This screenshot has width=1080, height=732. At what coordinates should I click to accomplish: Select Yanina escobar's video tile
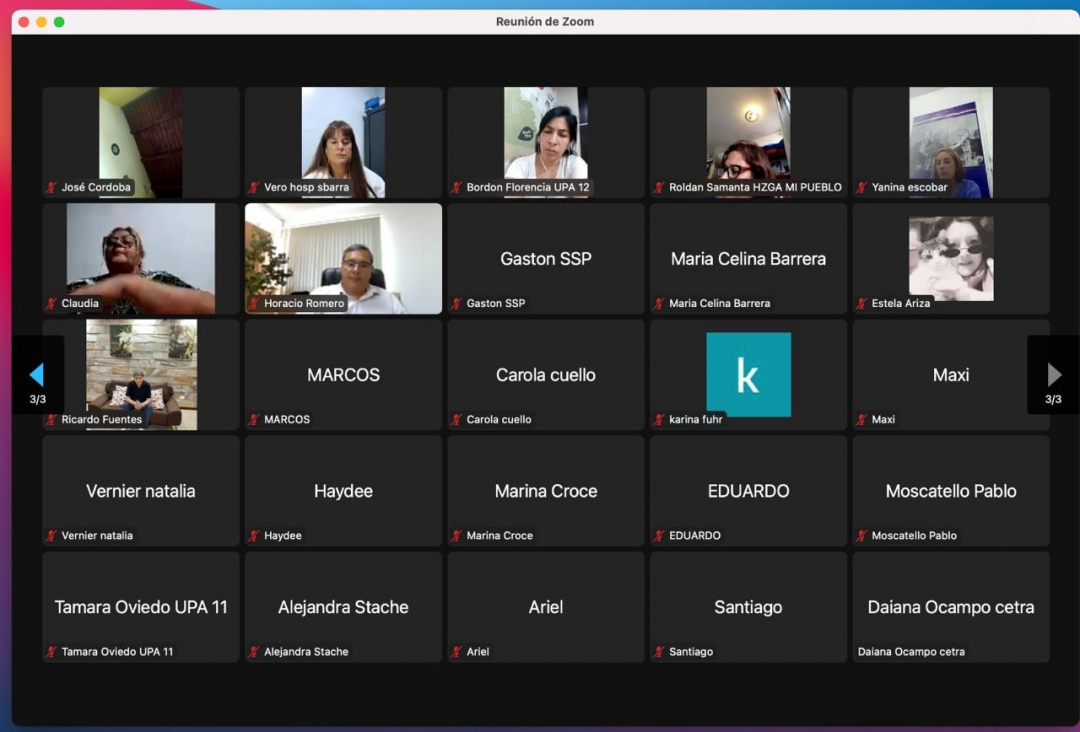click(x=951, y=142)
